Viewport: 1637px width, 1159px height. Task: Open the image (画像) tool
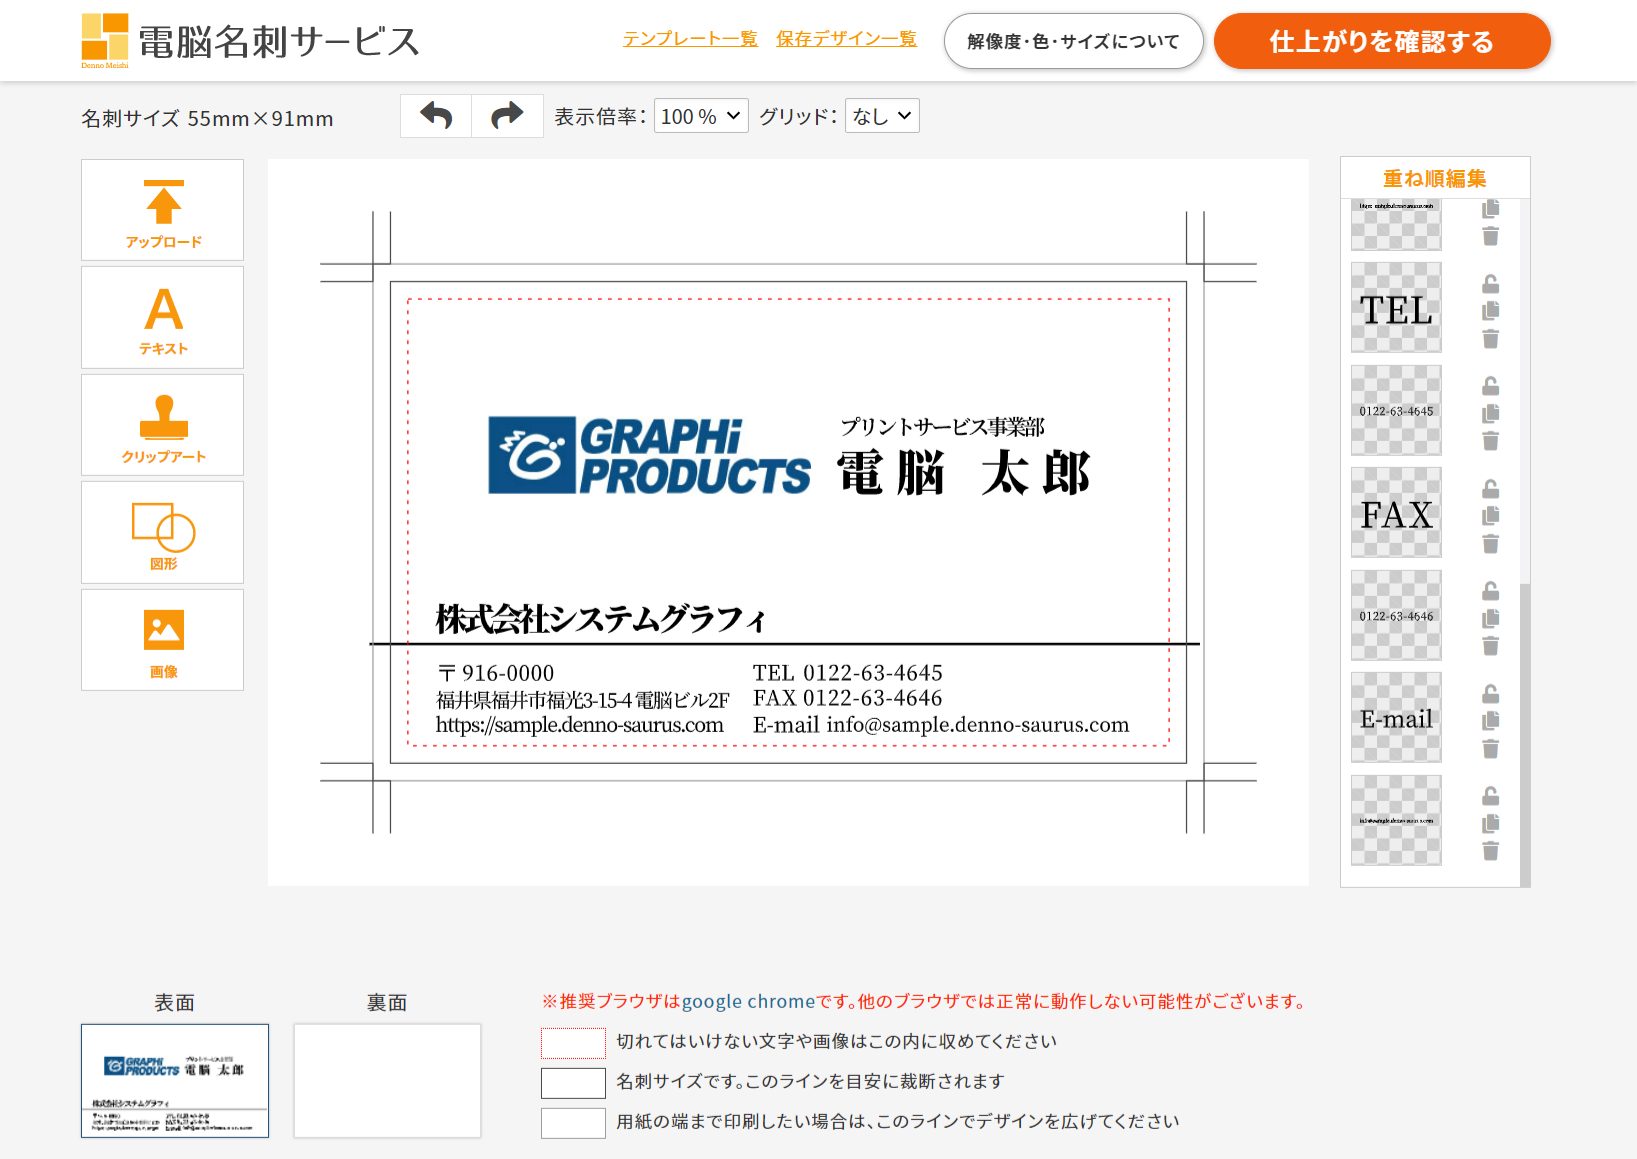(163, 640)
